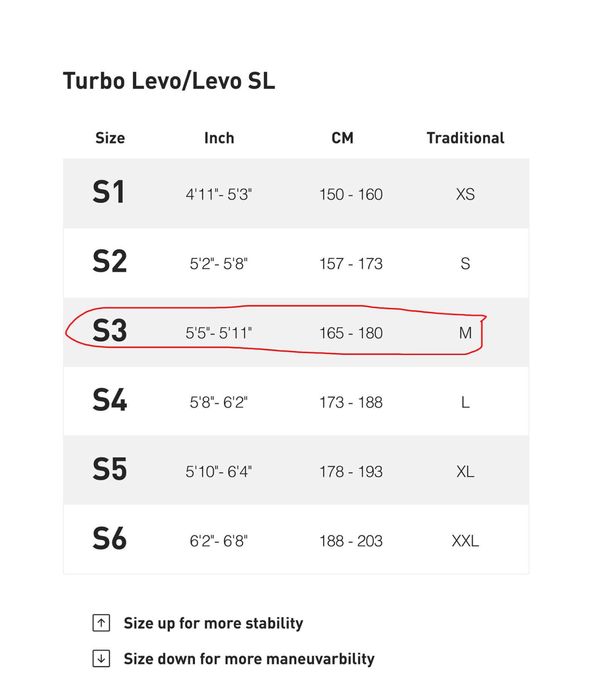This screenshot has width=602, height=700.
Task: Select the S4 size label
Action: tap(109, 401)
